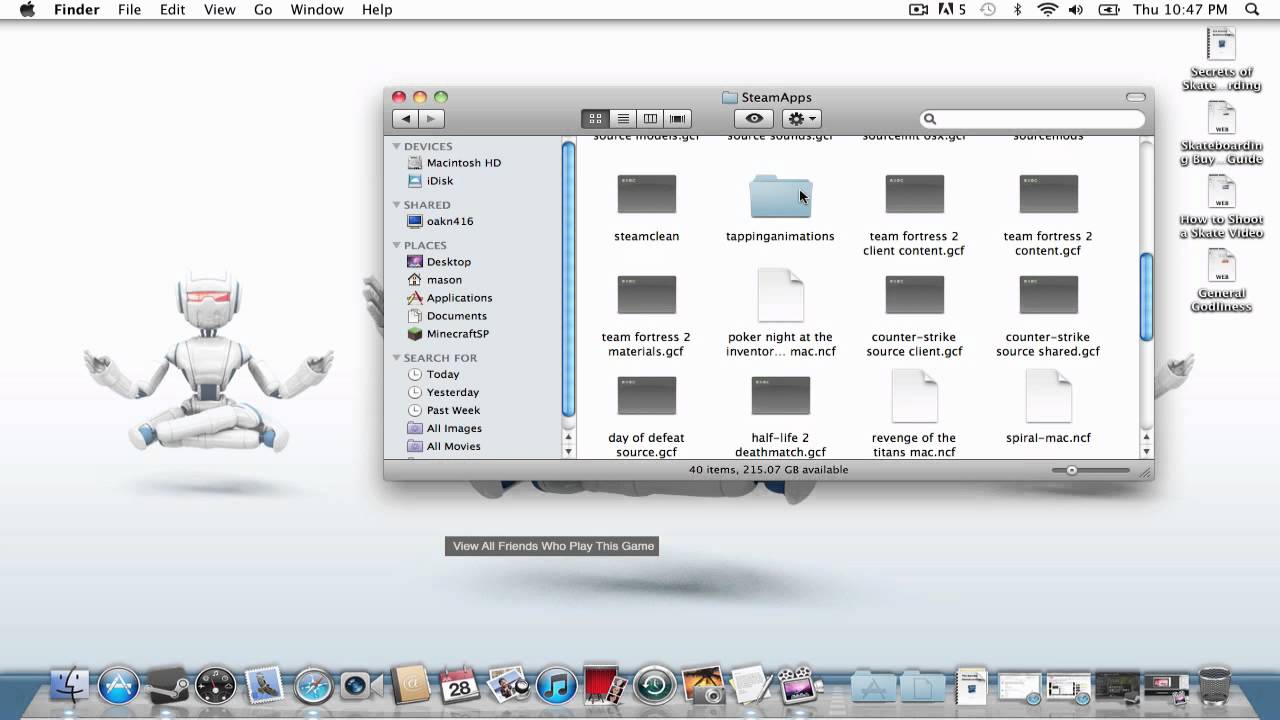Screen dimensions: 1280x720
Task: Open Safari from the Dock
Action: [x=313, y=686]
